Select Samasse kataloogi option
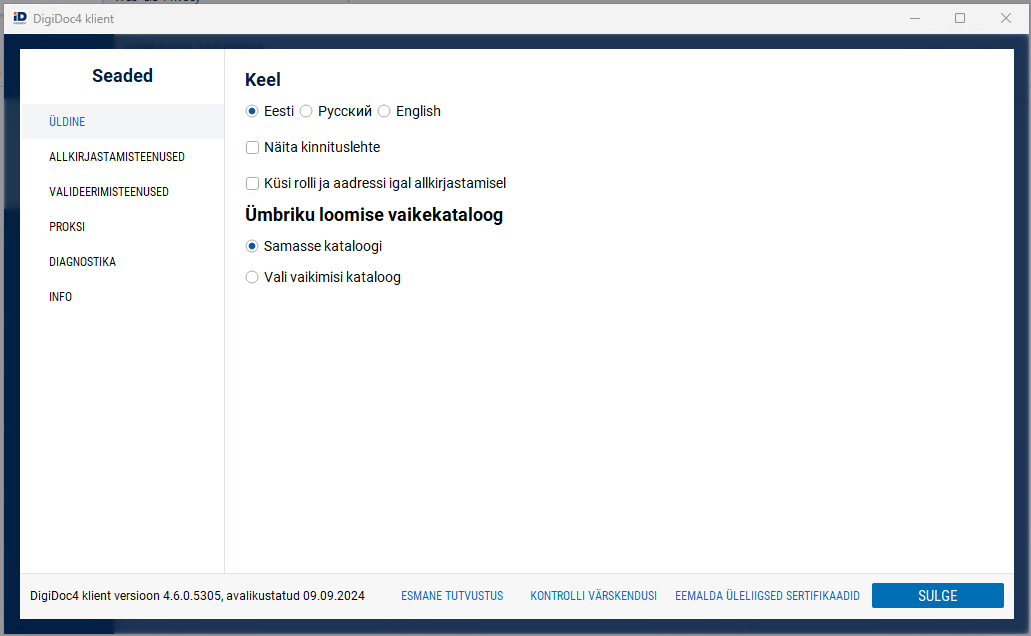The width and height of the screenshot is (1031, 636). [252, 246]
